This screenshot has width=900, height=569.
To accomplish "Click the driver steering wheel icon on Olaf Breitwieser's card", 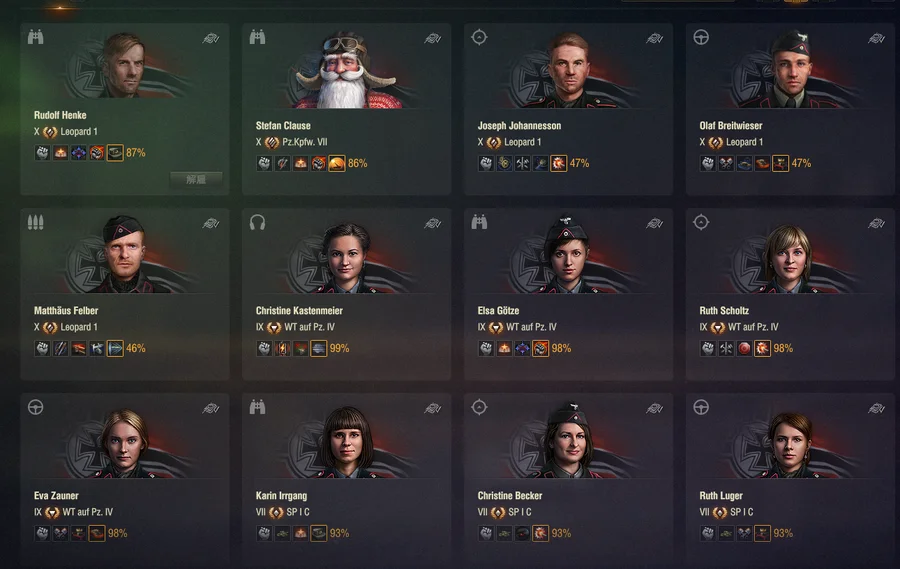I will 701,38.
